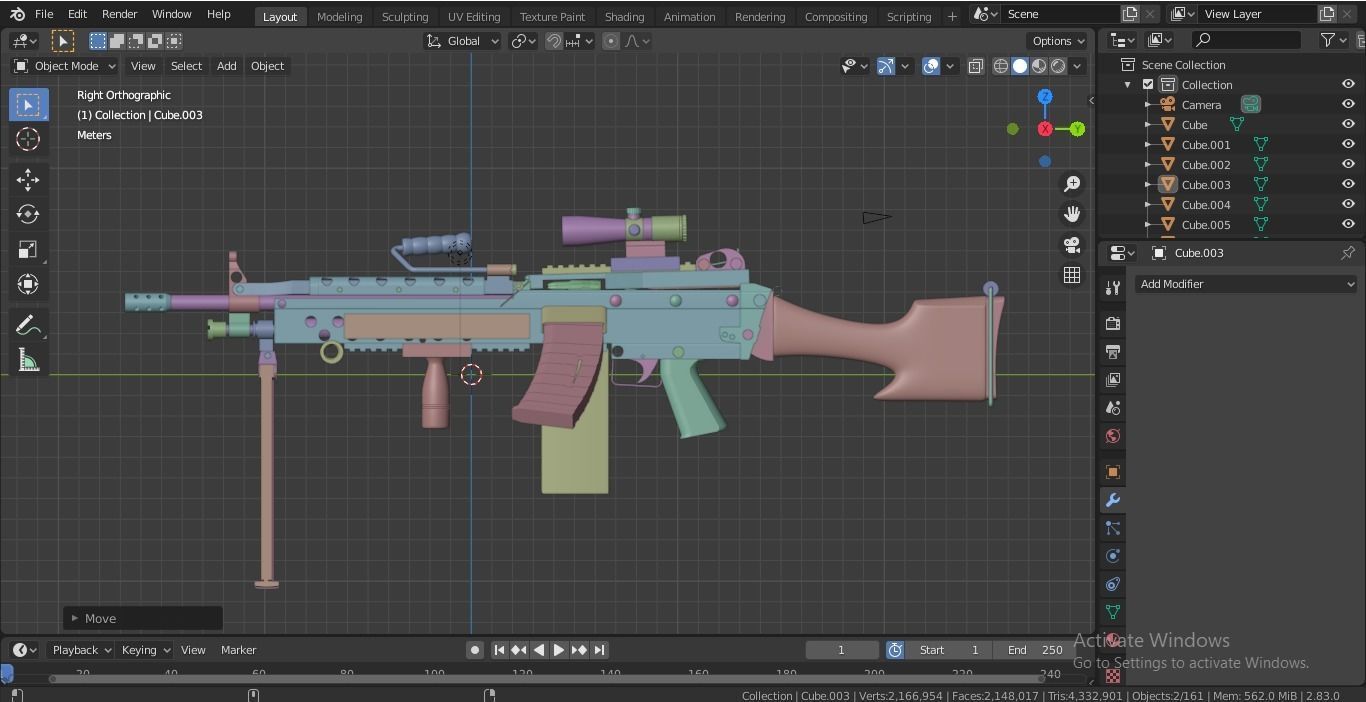Click the zoom view magnifier icon

coord(1072,184)
